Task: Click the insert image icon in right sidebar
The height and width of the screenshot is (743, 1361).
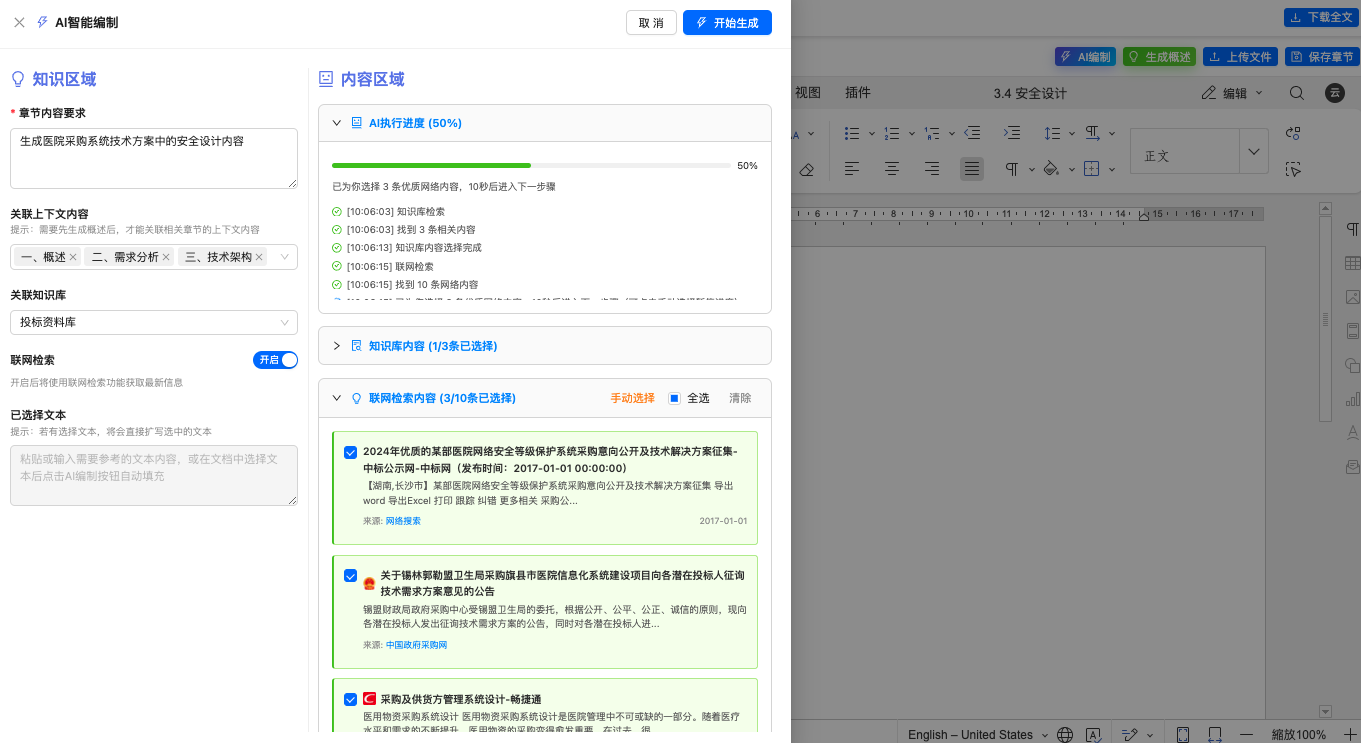Action: [1352, 297]
